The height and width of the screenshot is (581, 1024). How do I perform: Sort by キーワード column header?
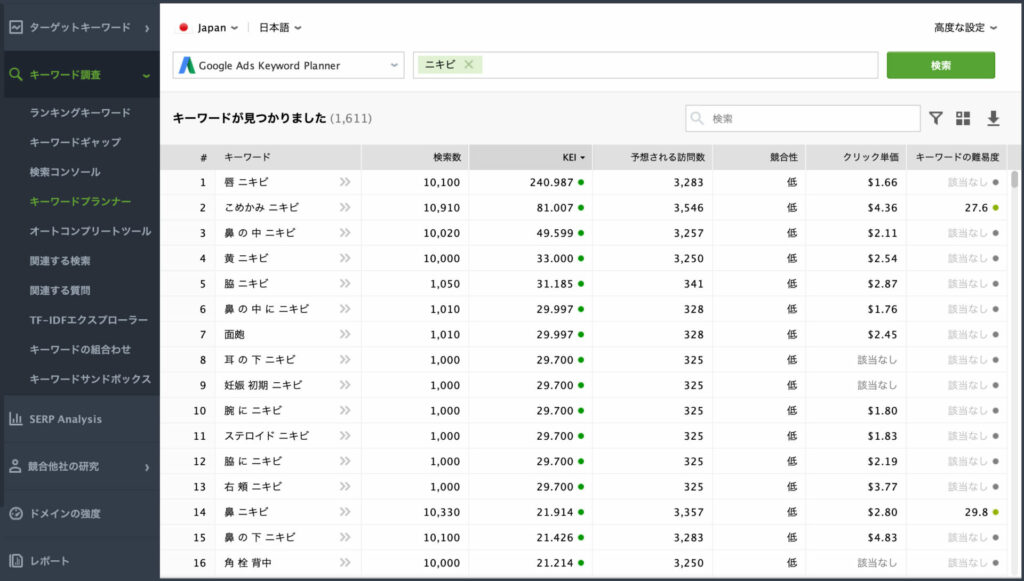point(247,157)
